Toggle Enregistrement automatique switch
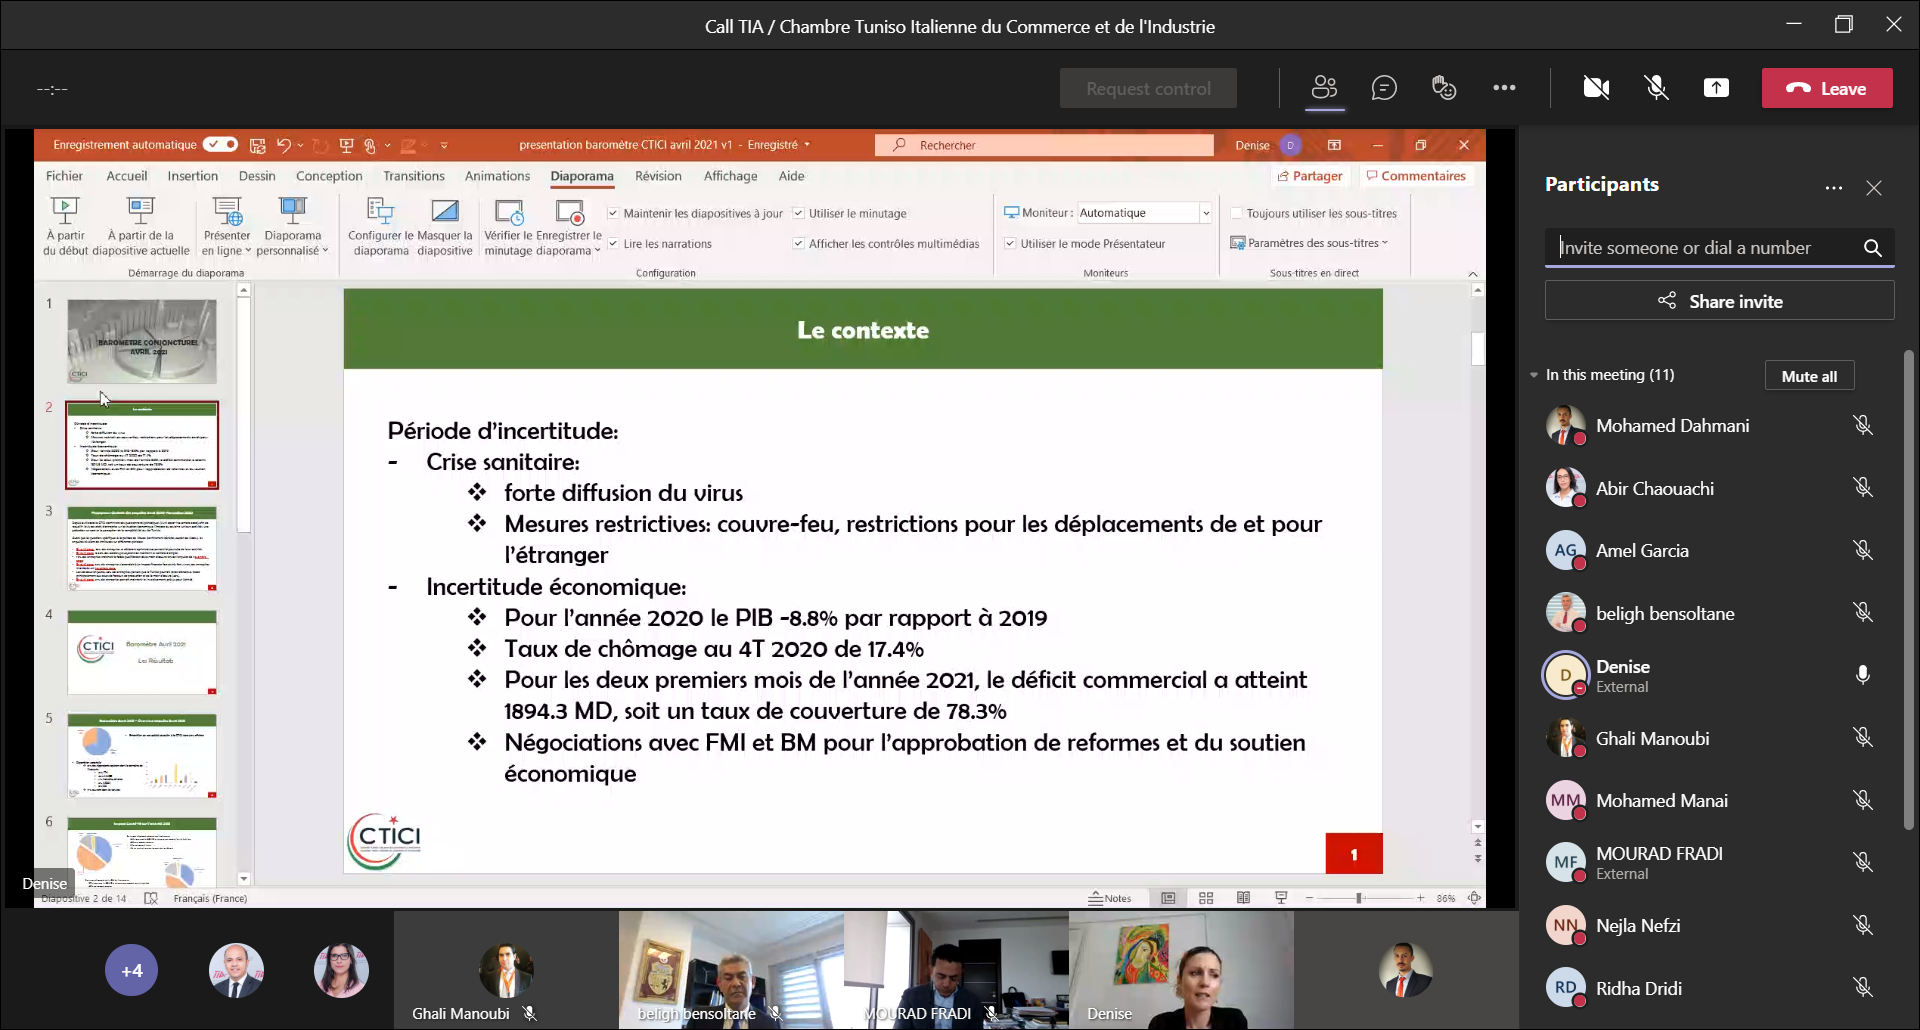 tap(221, 145)
